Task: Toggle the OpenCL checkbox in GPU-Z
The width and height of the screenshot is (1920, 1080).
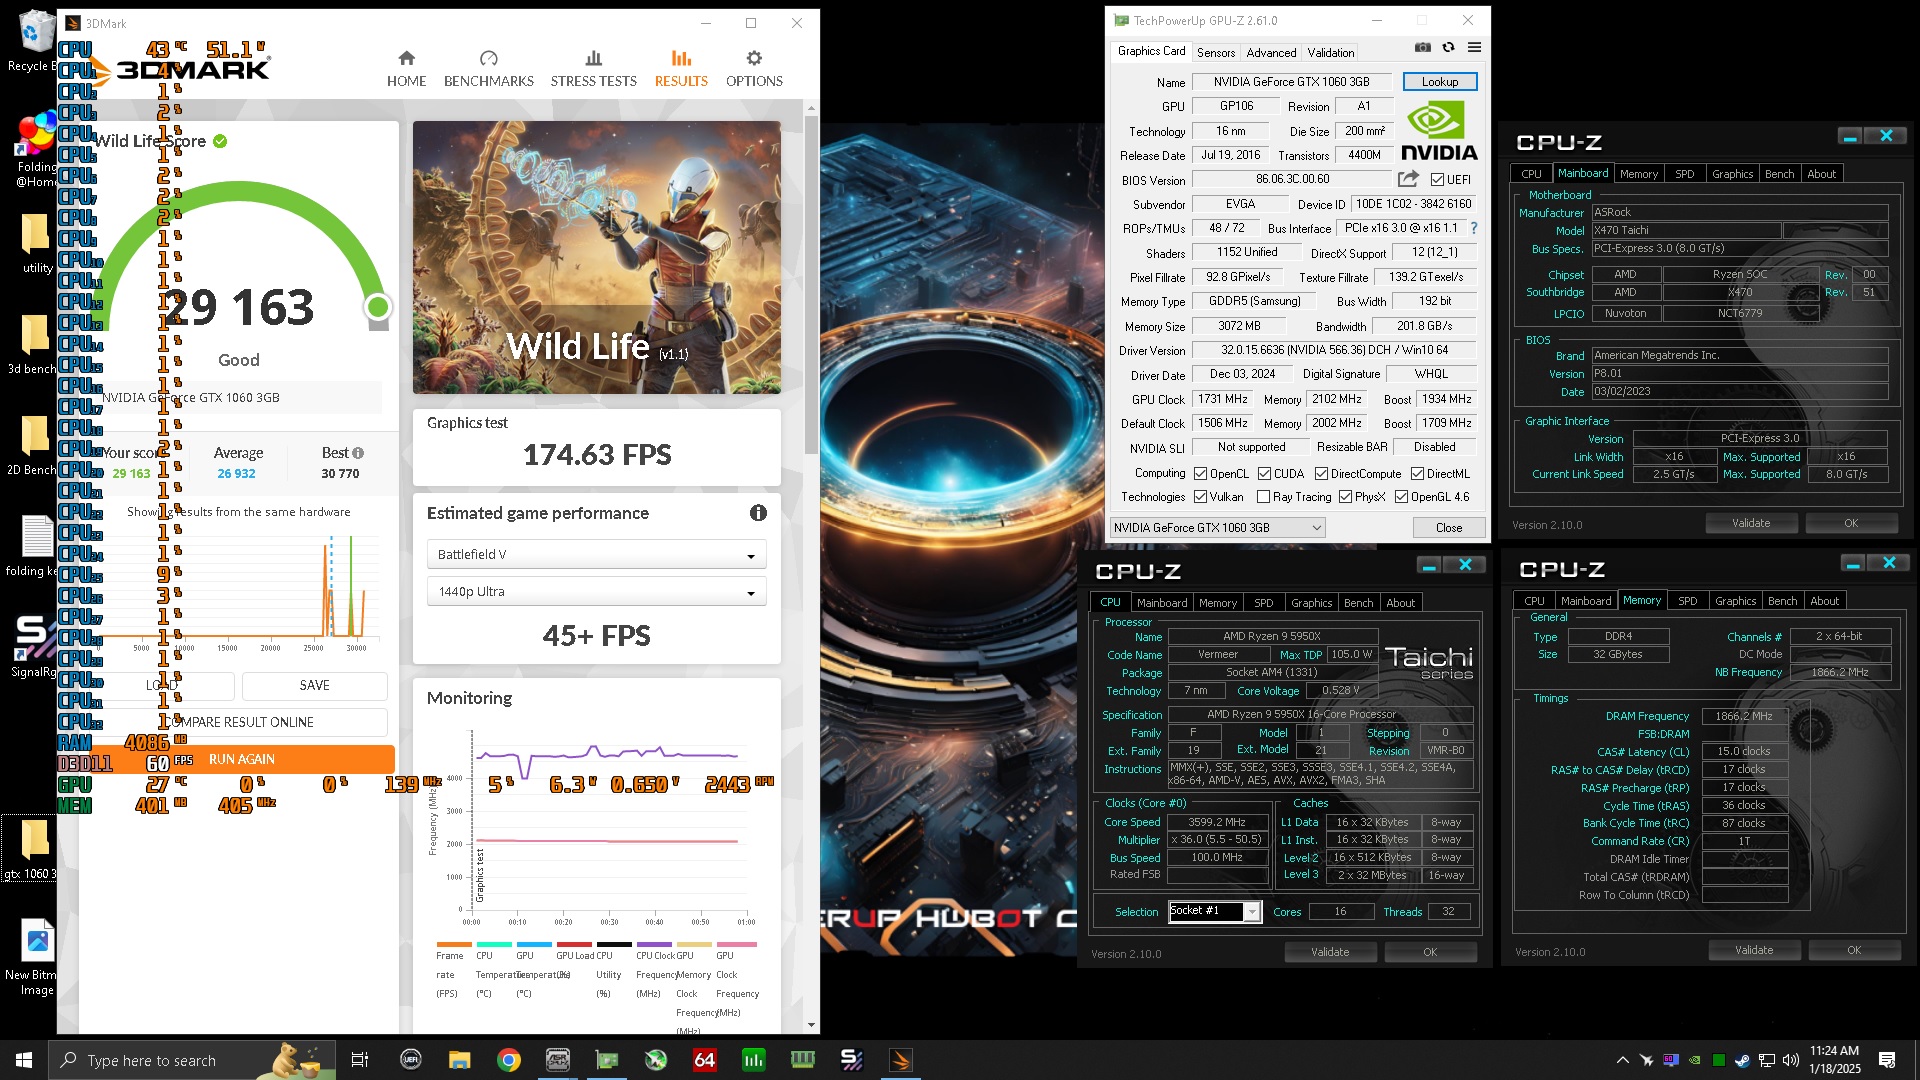Action: pyautogui.click(x=1200, y=473)
